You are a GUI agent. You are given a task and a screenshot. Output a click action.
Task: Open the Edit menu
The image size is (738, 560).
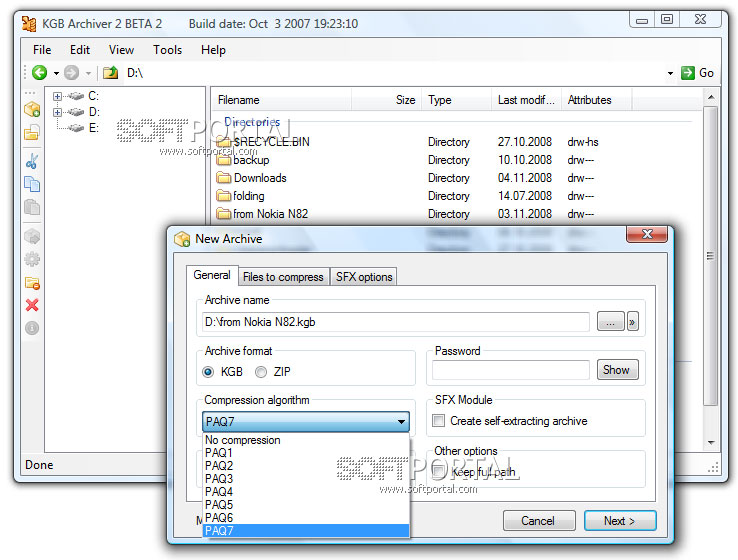[x=80, y=50]
